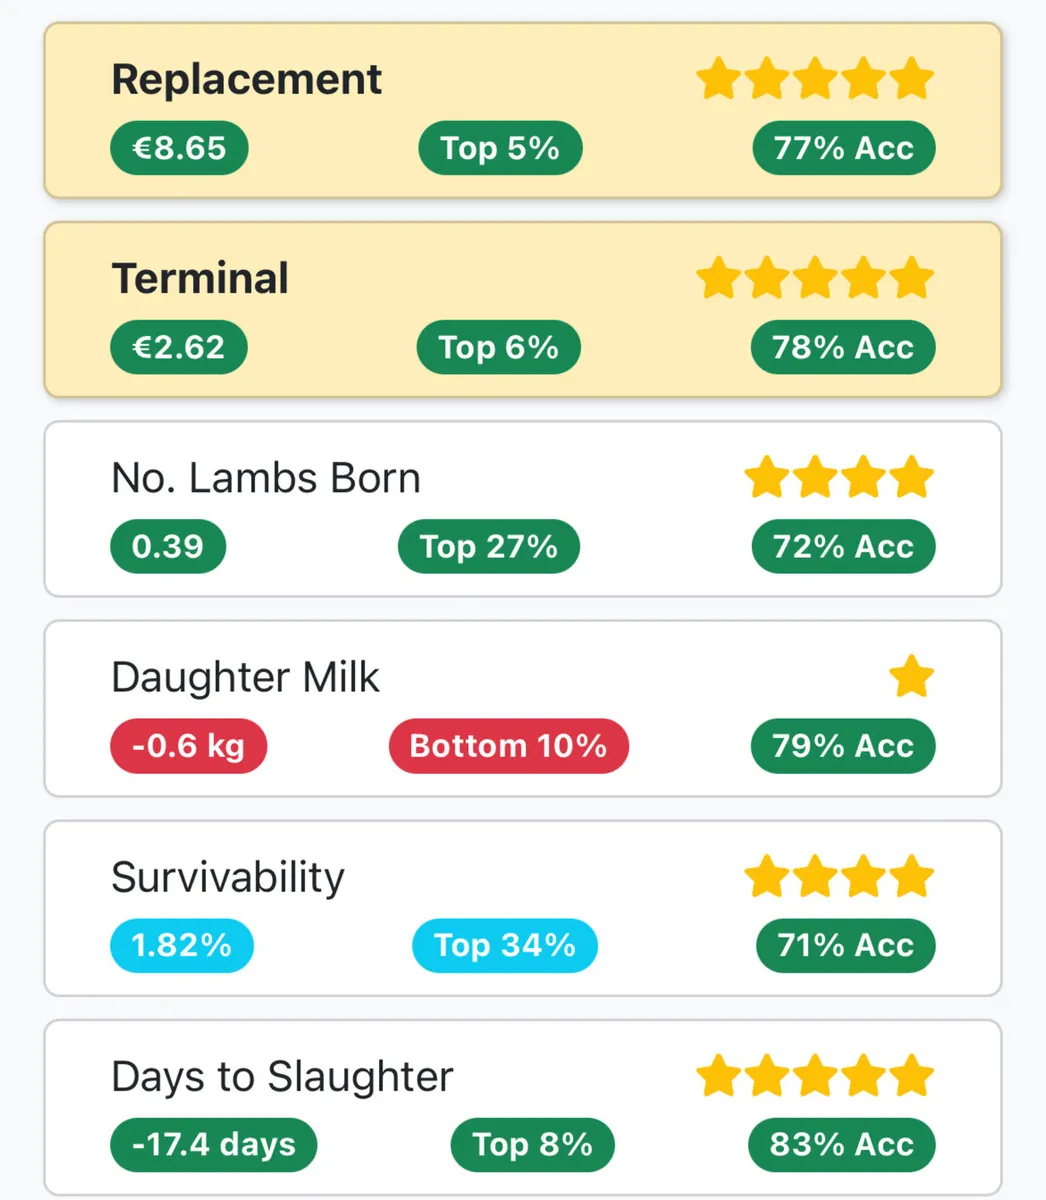The width and height of the screenshot is (1046, 1200).
Task: Click the Daughter Milk single star
Action: pos(911,678)
